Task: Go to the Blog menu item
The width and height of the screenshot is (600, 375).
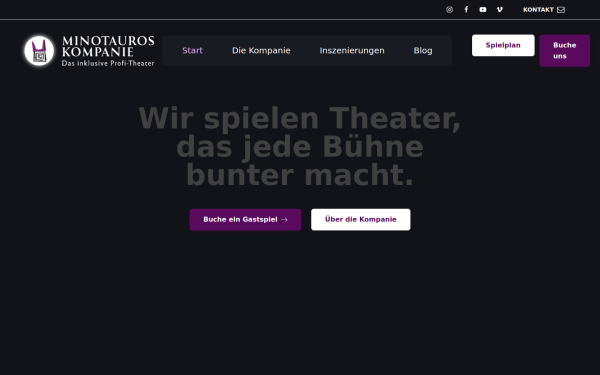Action: pyautogui.click(x=423, y=51)
